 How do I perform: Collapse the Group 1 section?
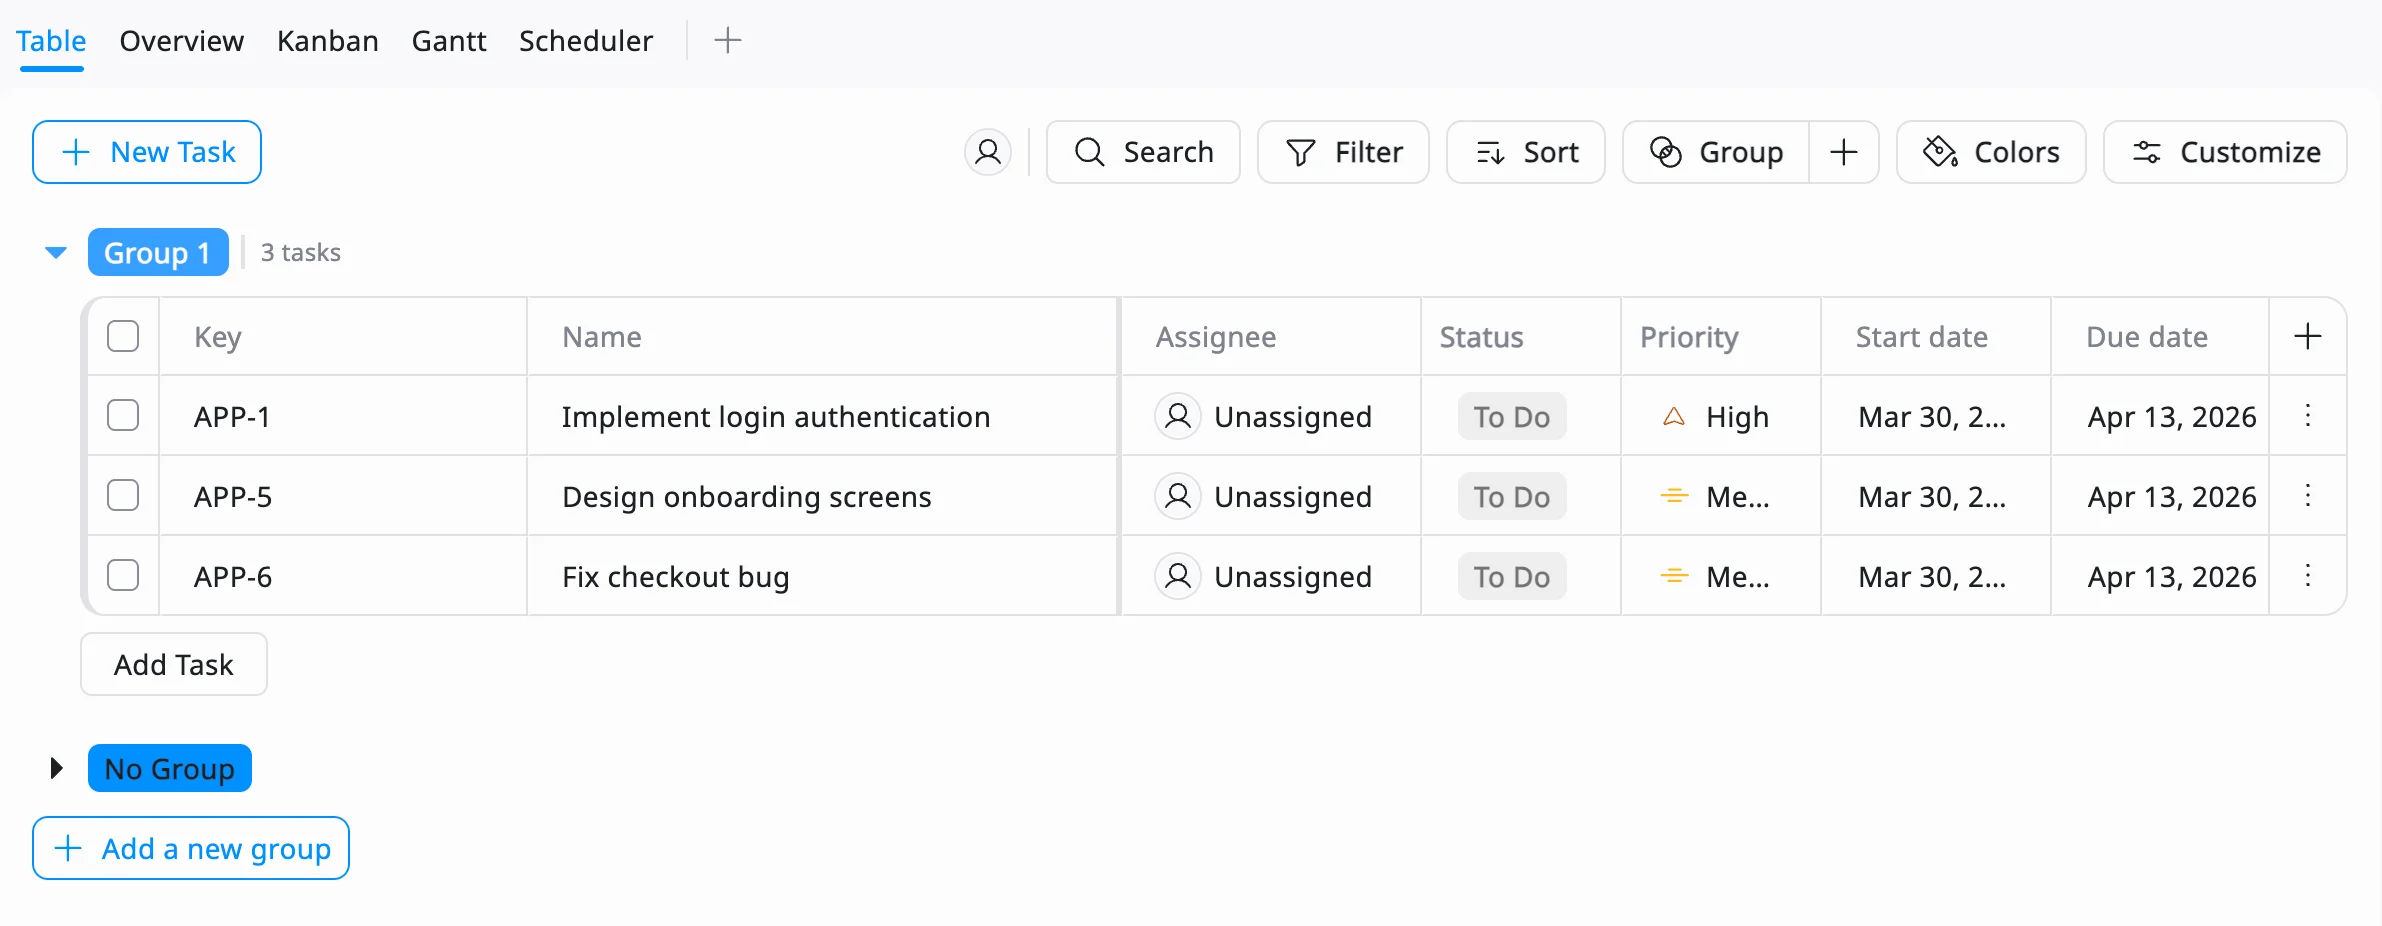pyautogui.click(x=56, y=252)
